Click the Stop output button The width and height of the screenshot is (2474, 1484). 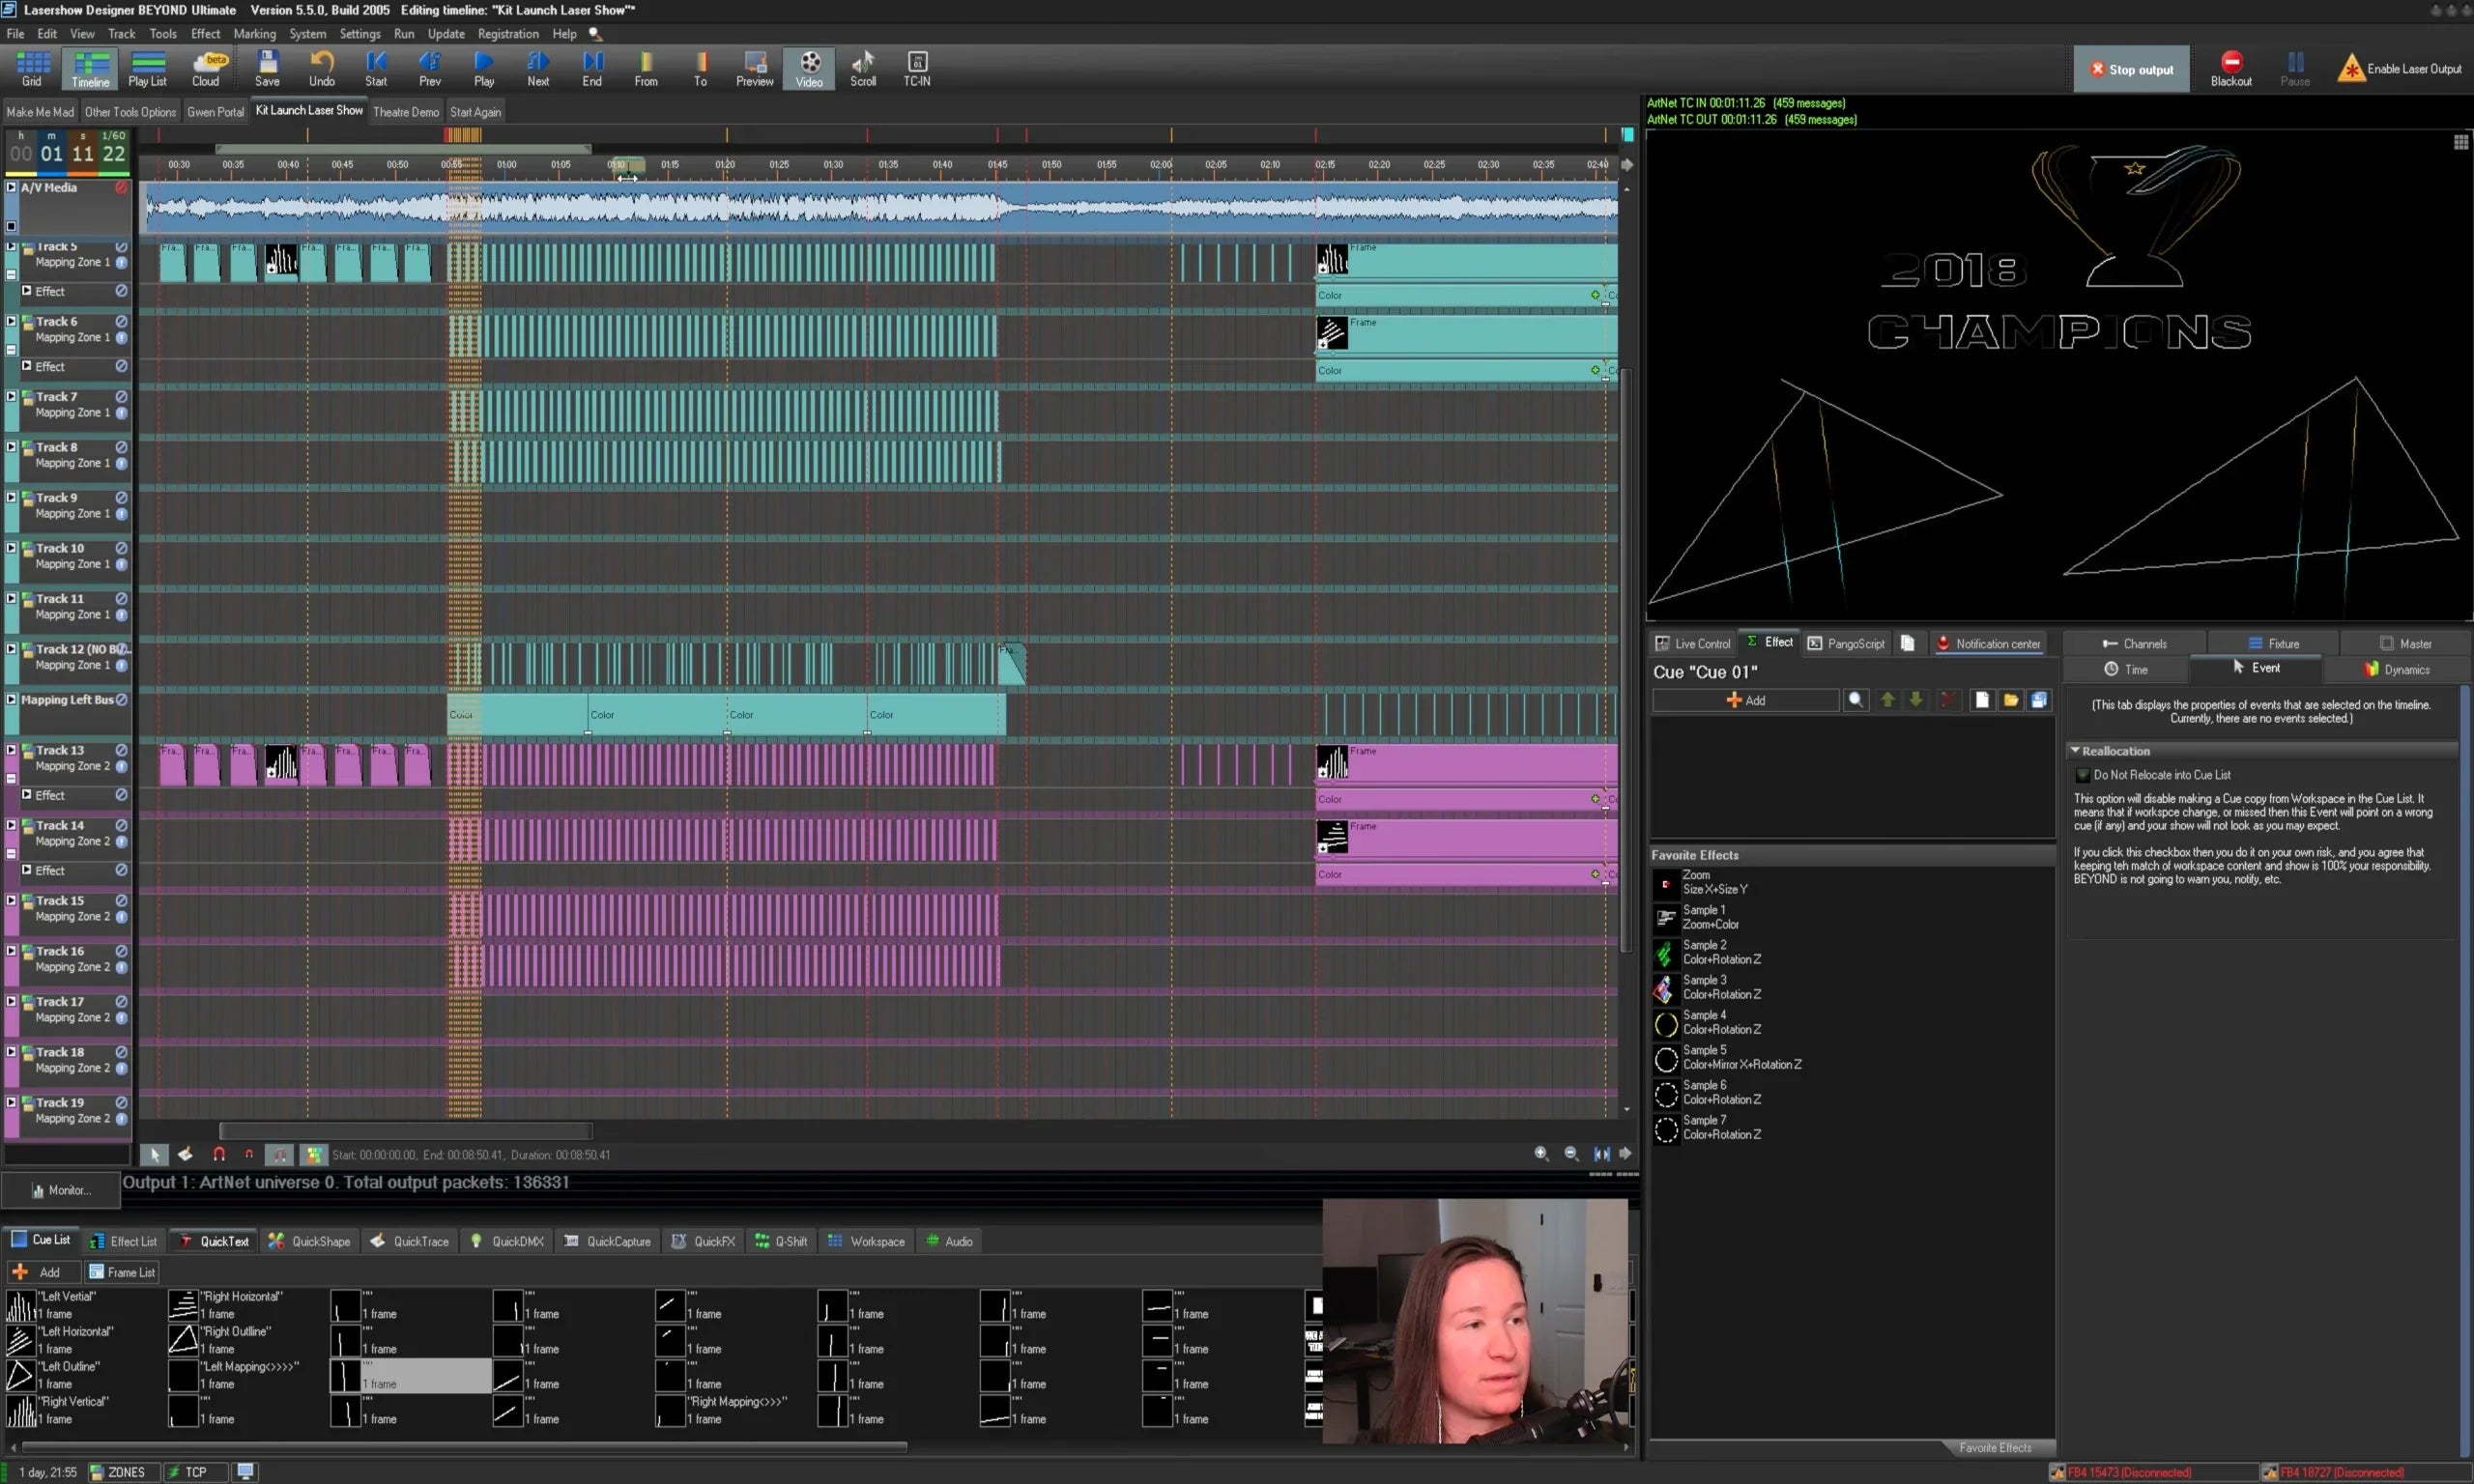(x=2131, y=68)
